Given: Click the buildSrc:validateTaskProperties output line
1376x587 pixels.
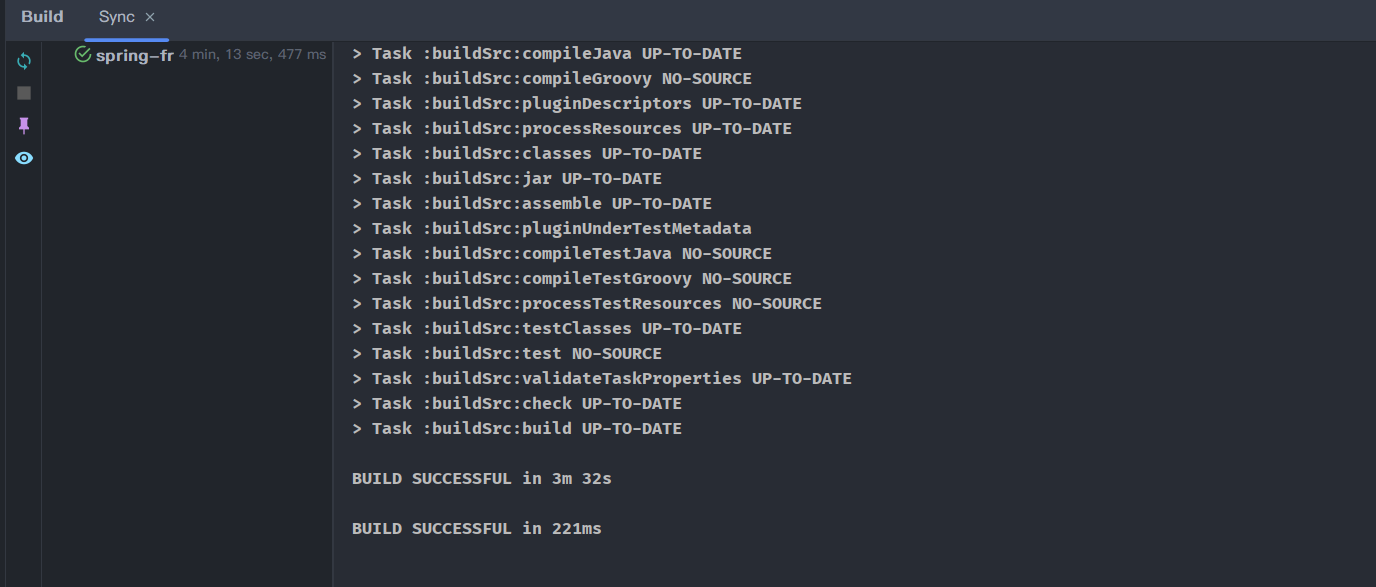Looking at the screenshot, I should pos(611,379).
